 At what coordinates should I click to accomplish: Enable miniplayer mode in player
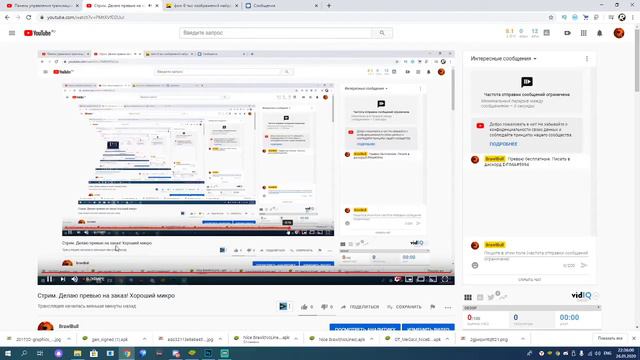[x=409, y=279]
